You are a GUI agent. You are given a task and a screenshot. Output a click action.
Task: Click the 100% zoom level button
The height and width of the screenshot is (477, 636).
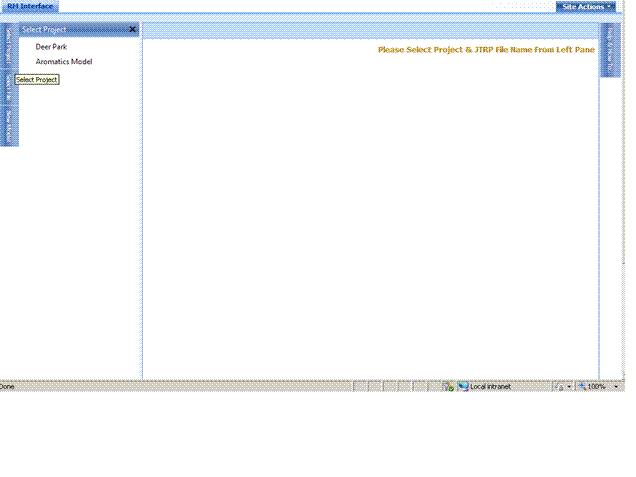[593, 387]
